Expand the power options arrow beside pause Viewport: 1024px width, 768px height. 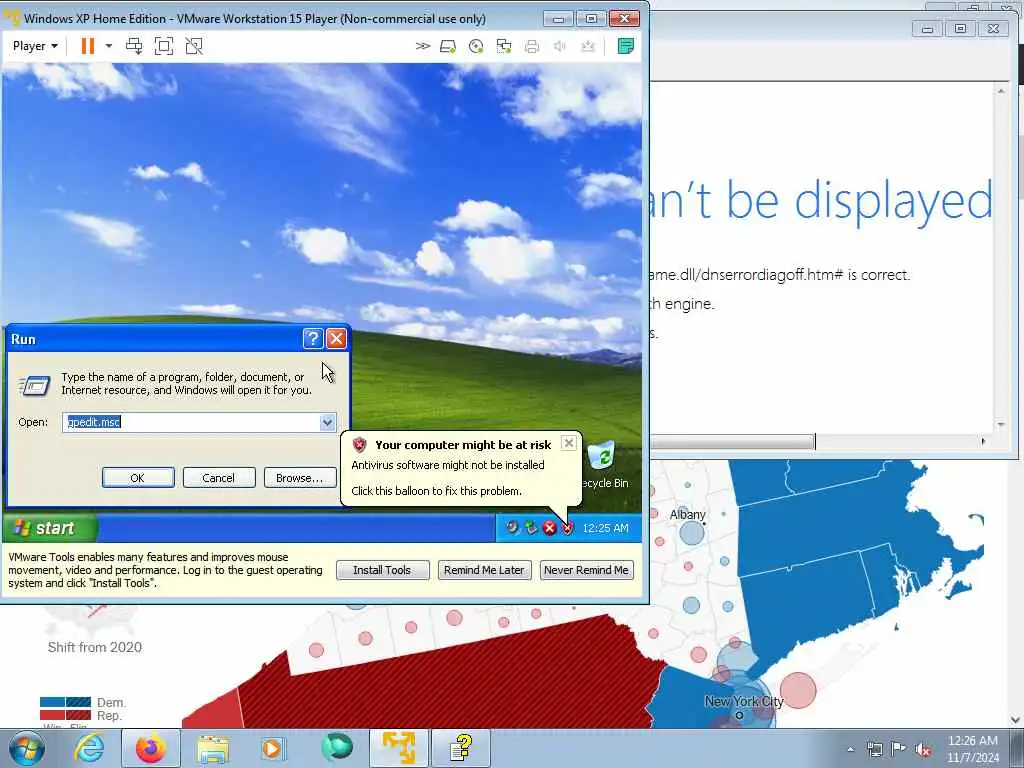tap(108, 46)
